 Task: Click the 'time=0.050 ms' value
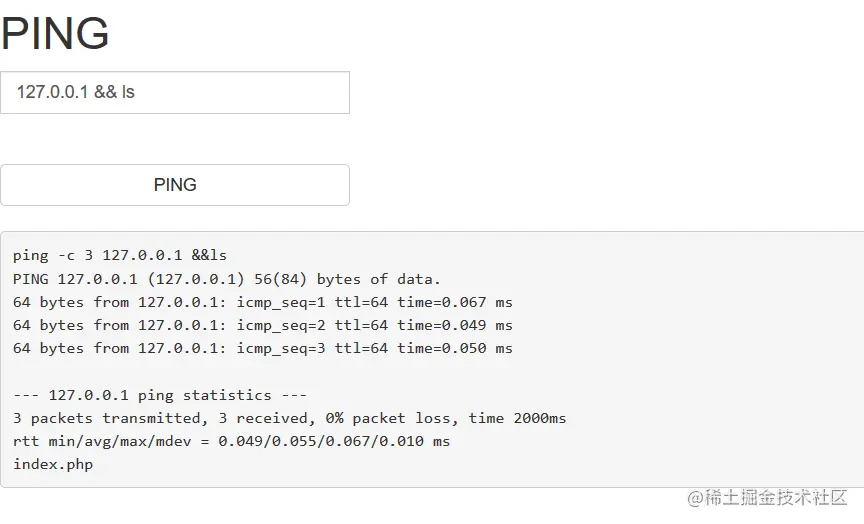[x=454, y=348]
